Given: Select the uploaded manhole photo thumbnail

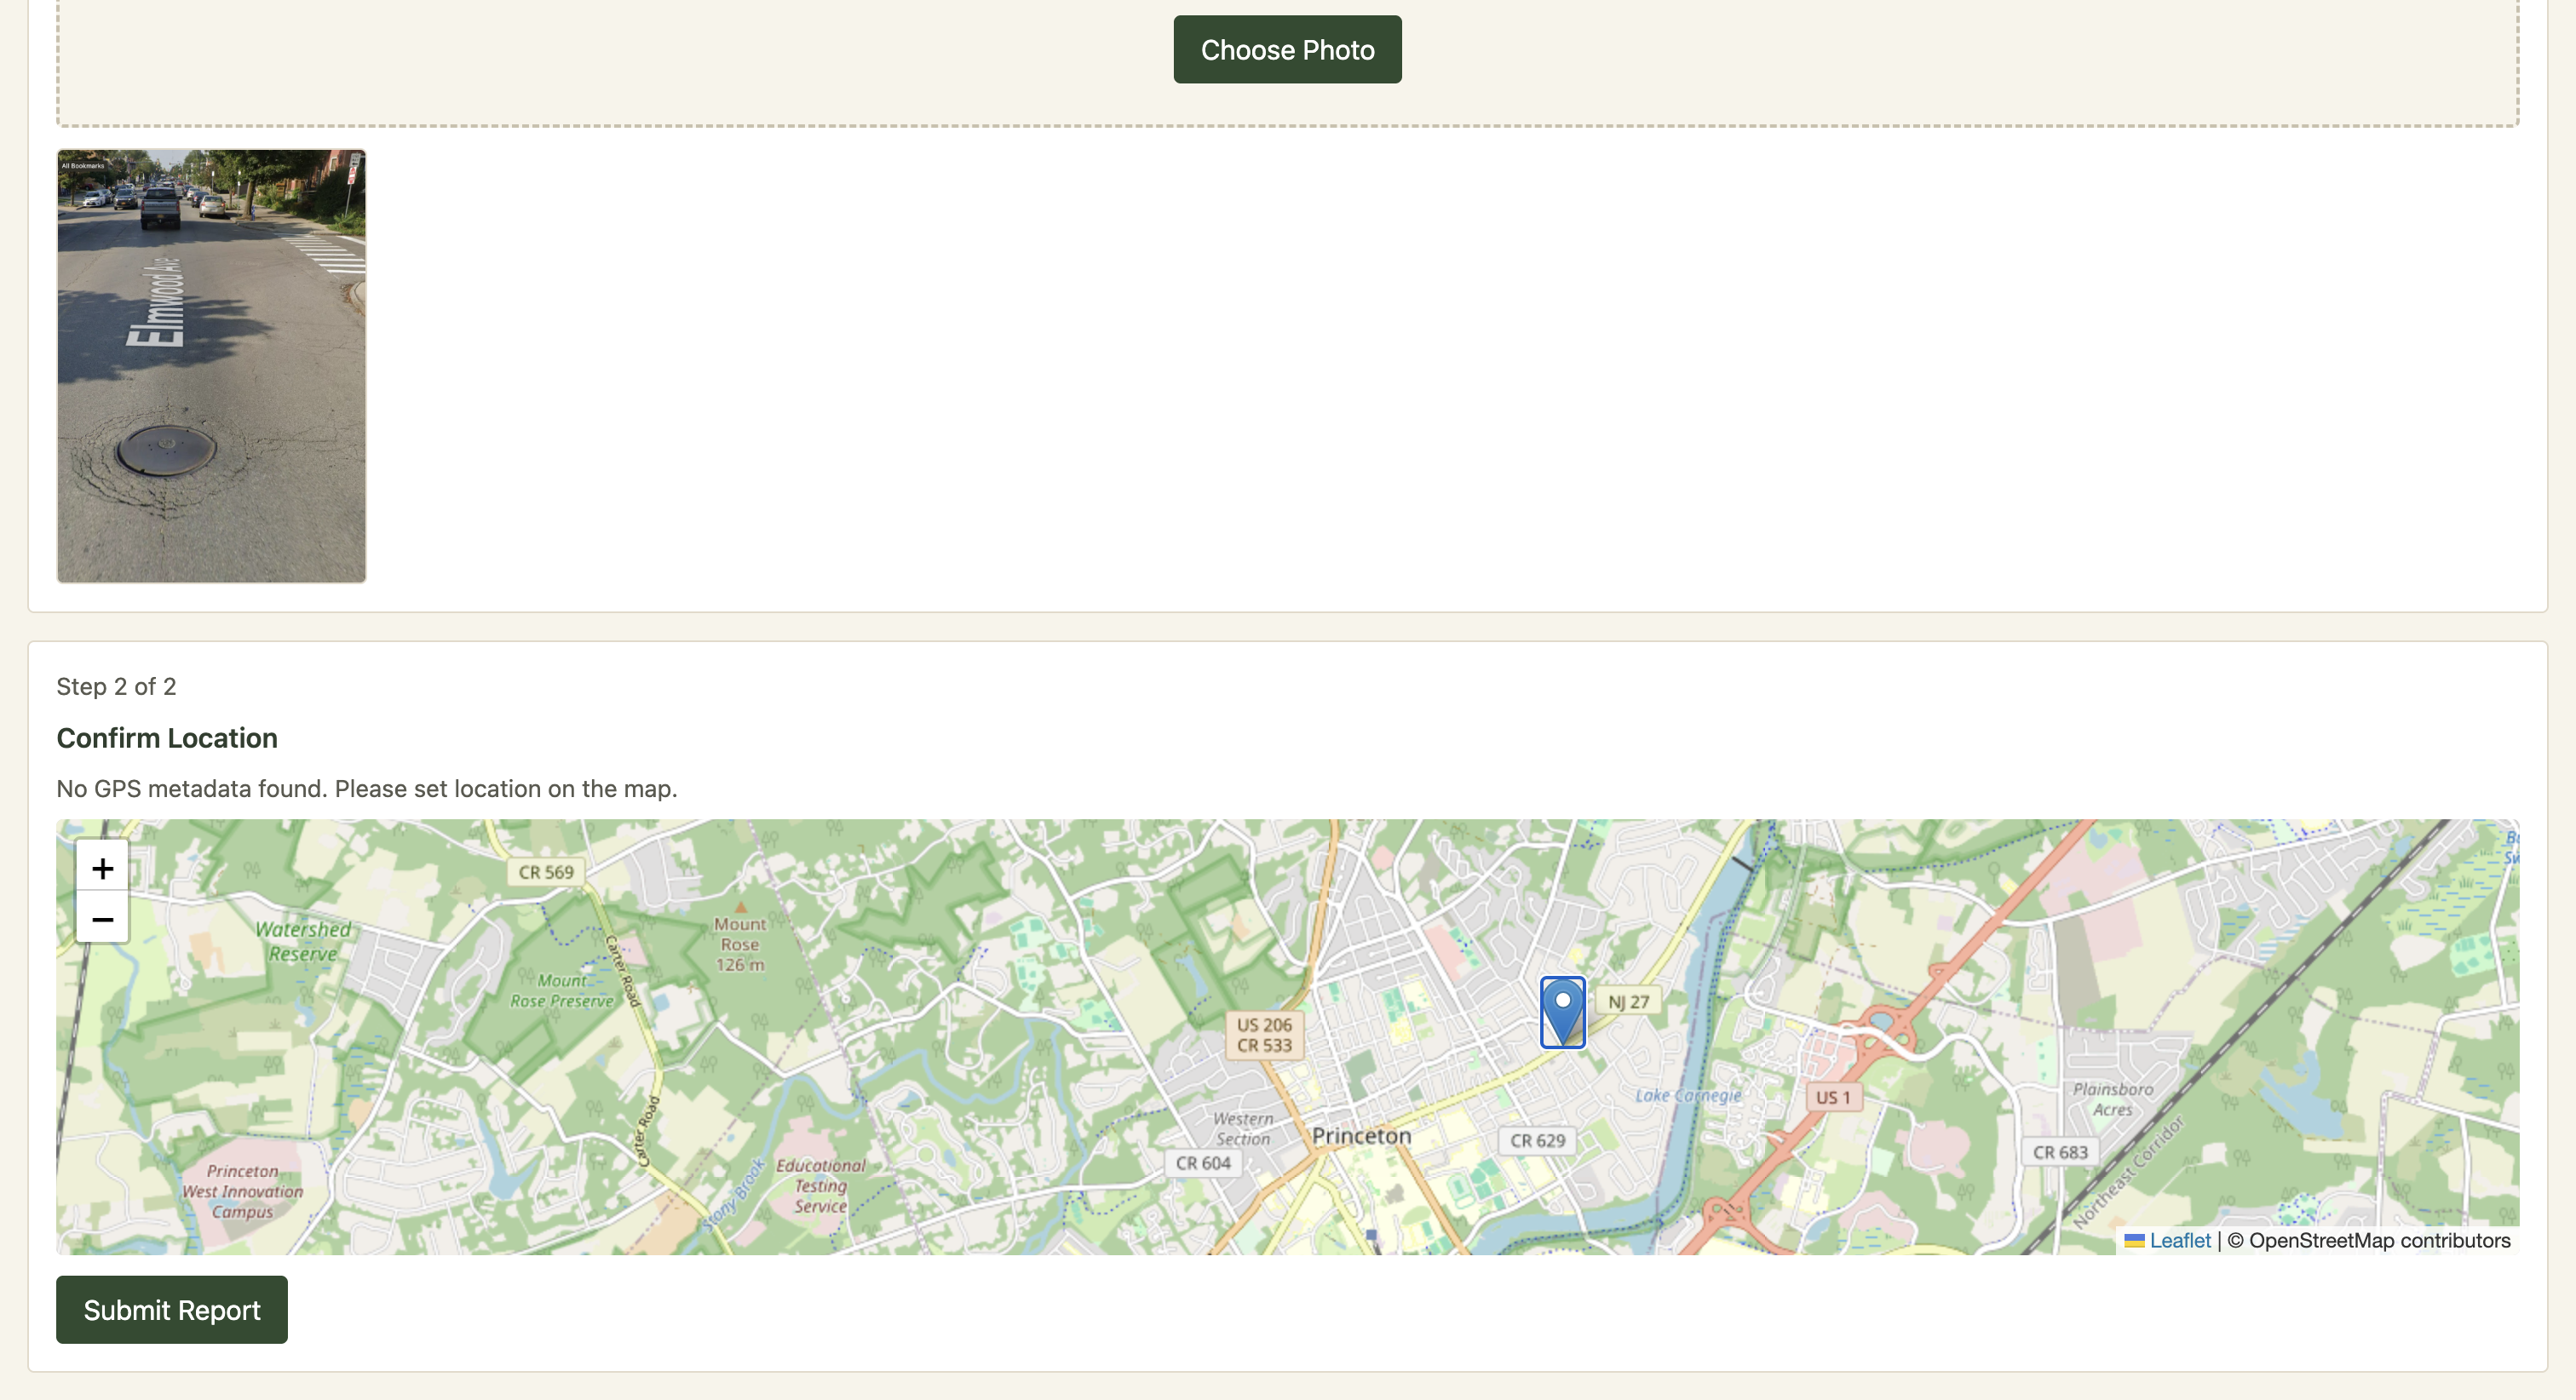Looking at the screenshot, I should (211, 366).
